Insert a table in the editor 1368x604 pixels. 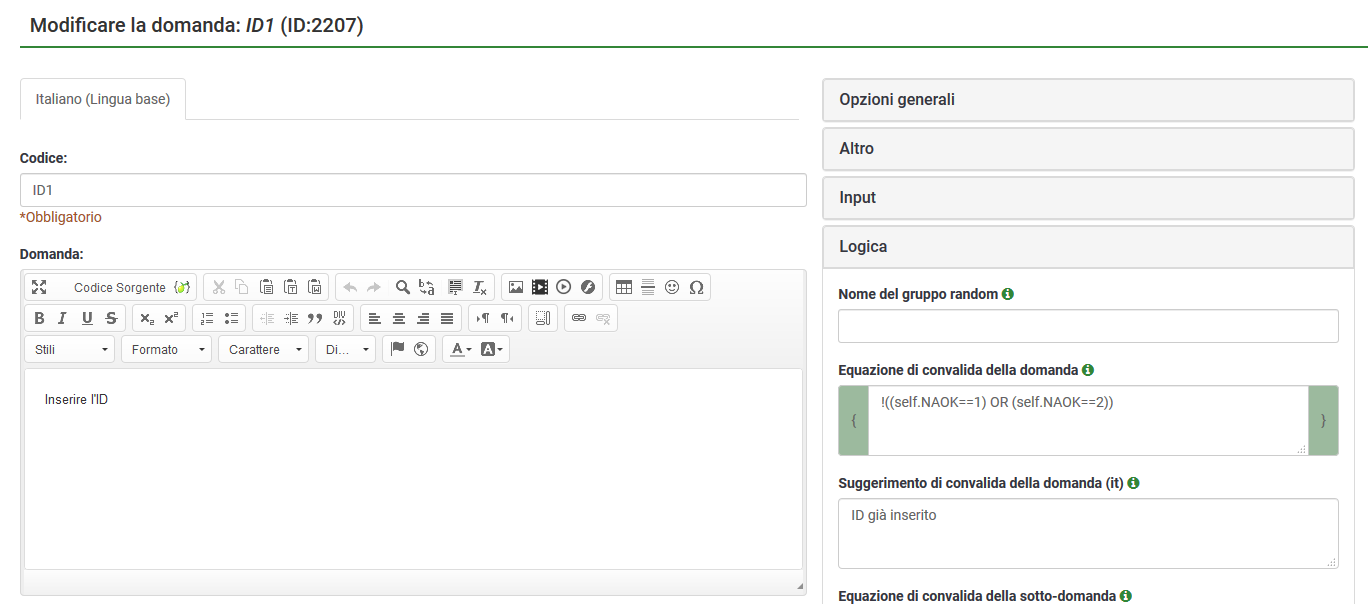coord(624,287)
